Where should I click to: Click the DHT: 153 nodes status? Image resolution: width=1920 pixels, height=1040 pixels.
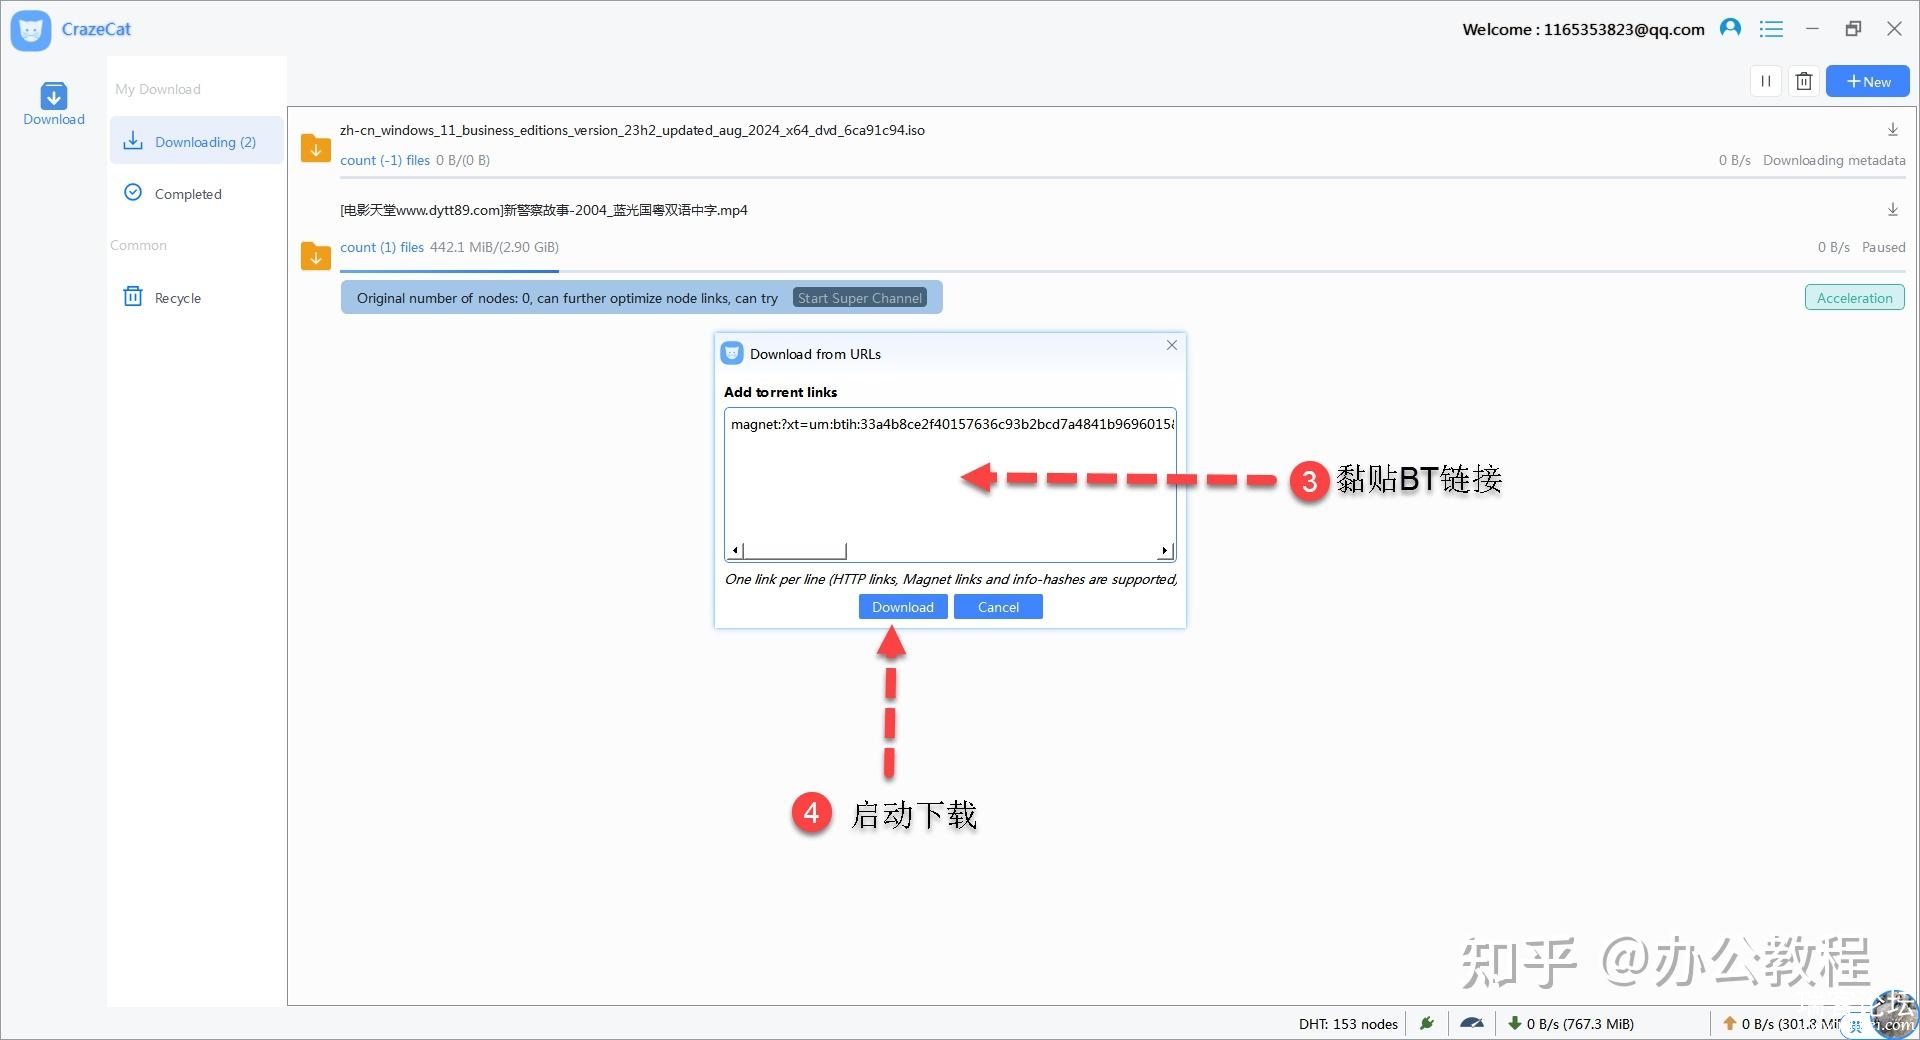(x=1348, y=1024)
